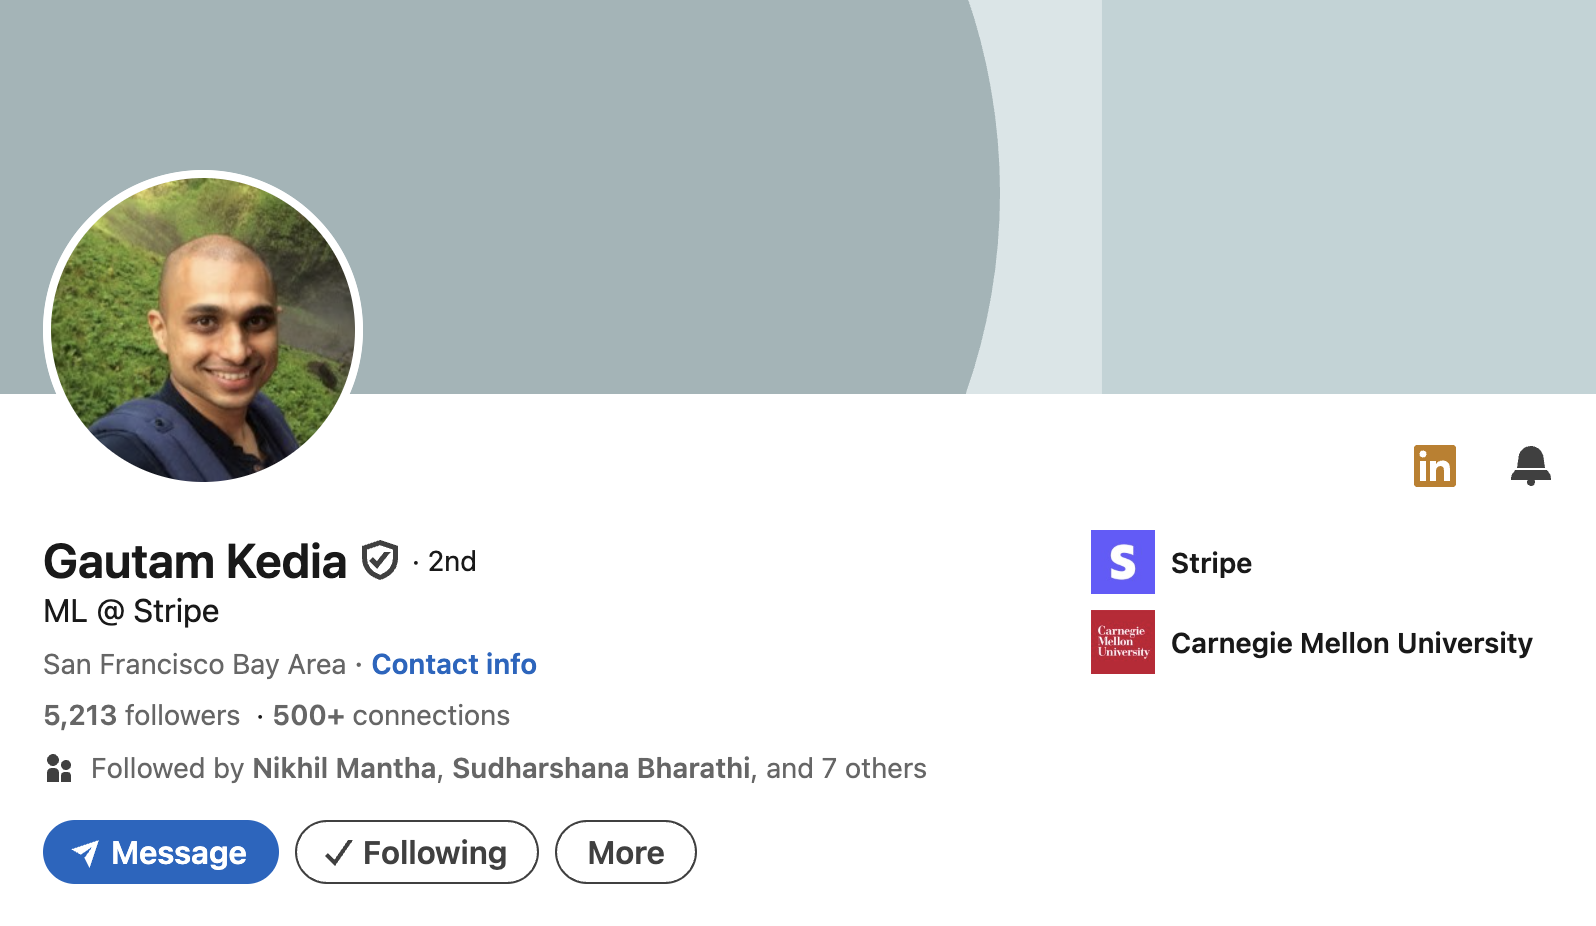Click the followers icon beside 'Followed by'

[x=59, y=768]
